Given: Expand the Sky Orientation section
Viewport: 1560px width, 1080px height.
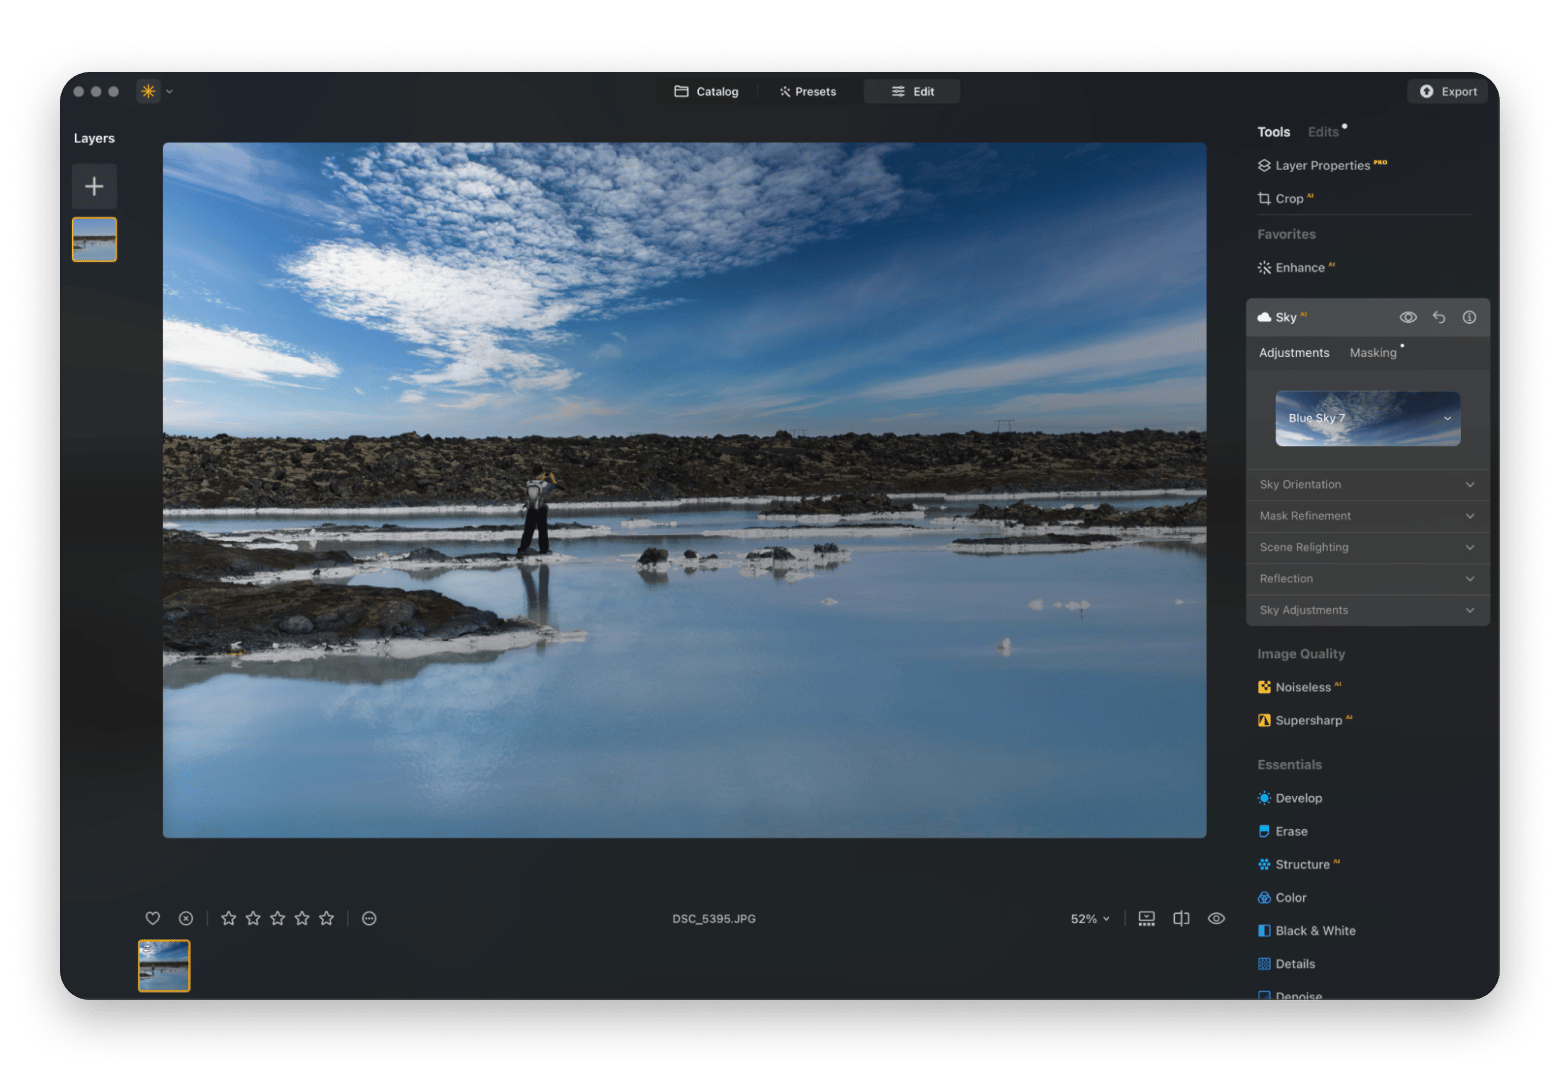Looking at the screenshot, I should (1367, 484).
